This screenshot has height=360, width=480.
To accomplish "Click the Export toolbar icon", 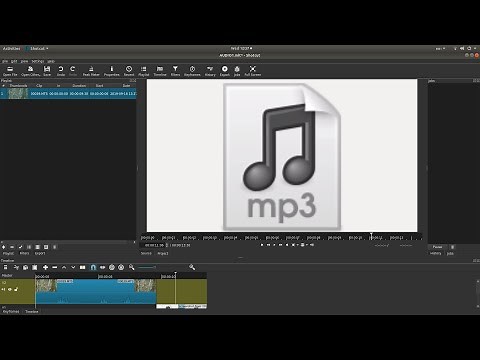I will (225, 71).
